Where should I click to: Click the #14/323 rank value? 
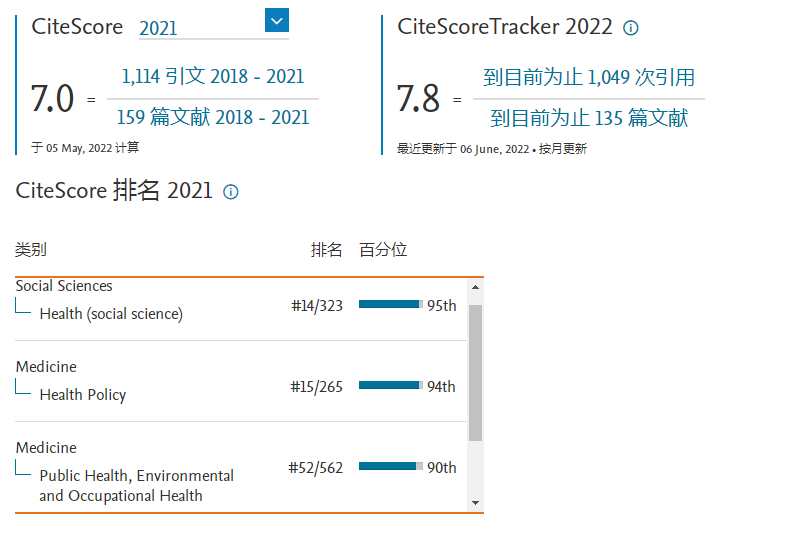317,306
